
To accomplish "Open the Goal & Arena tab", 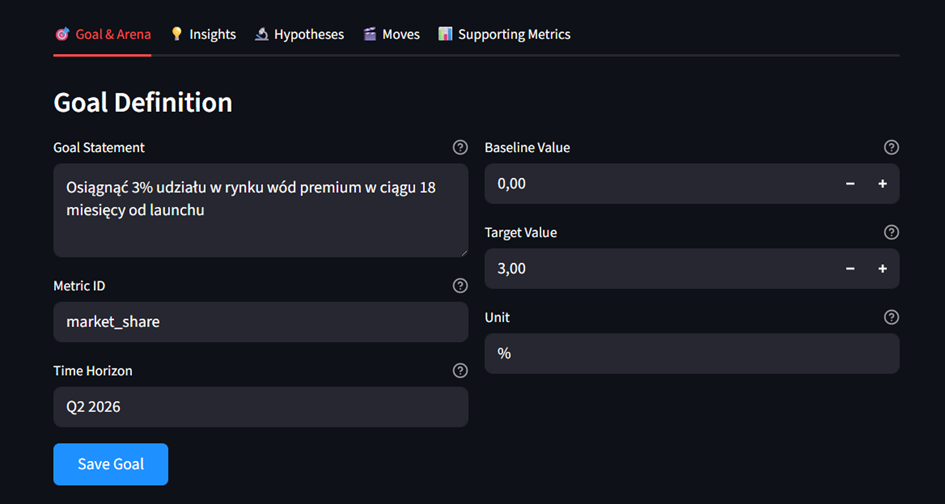I will pyautogui.click(x=102, y=34).
